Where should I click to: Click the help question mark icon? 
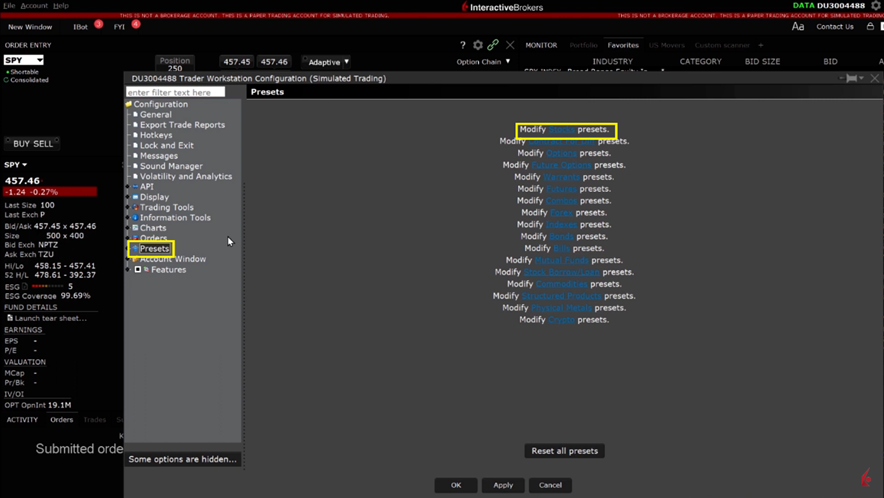pyautogui.click(x=462, y=45)
